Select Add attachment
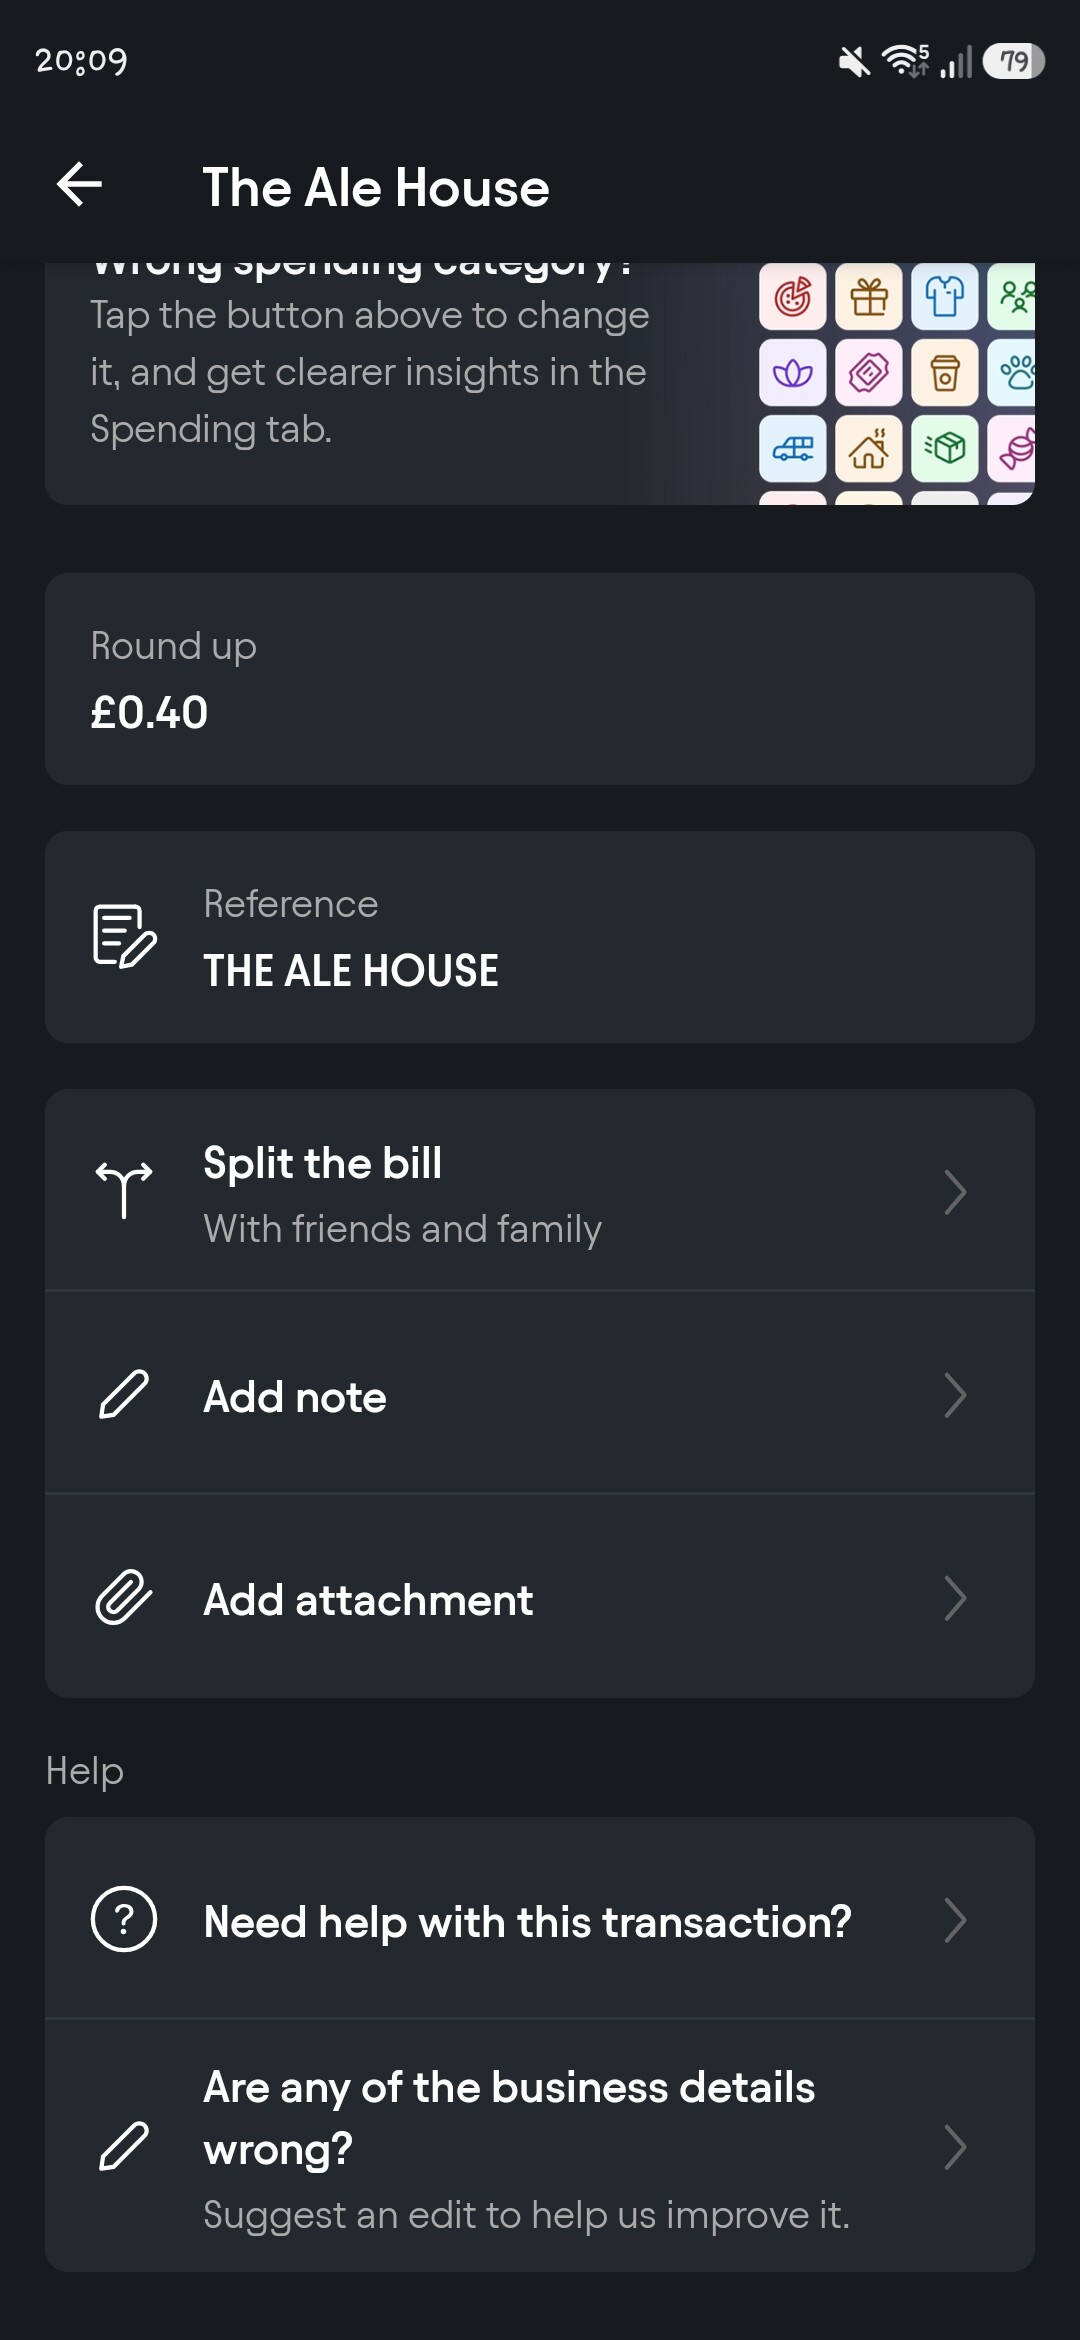The width and height of the screenshot is (1080, 2340). [368, 1599]
